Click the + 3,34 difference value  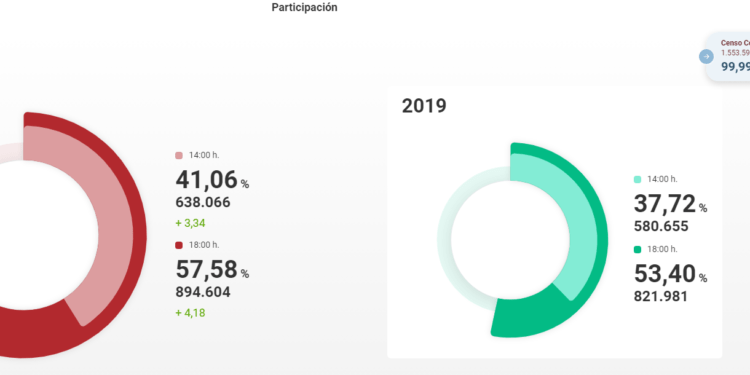tap(190, 223)
